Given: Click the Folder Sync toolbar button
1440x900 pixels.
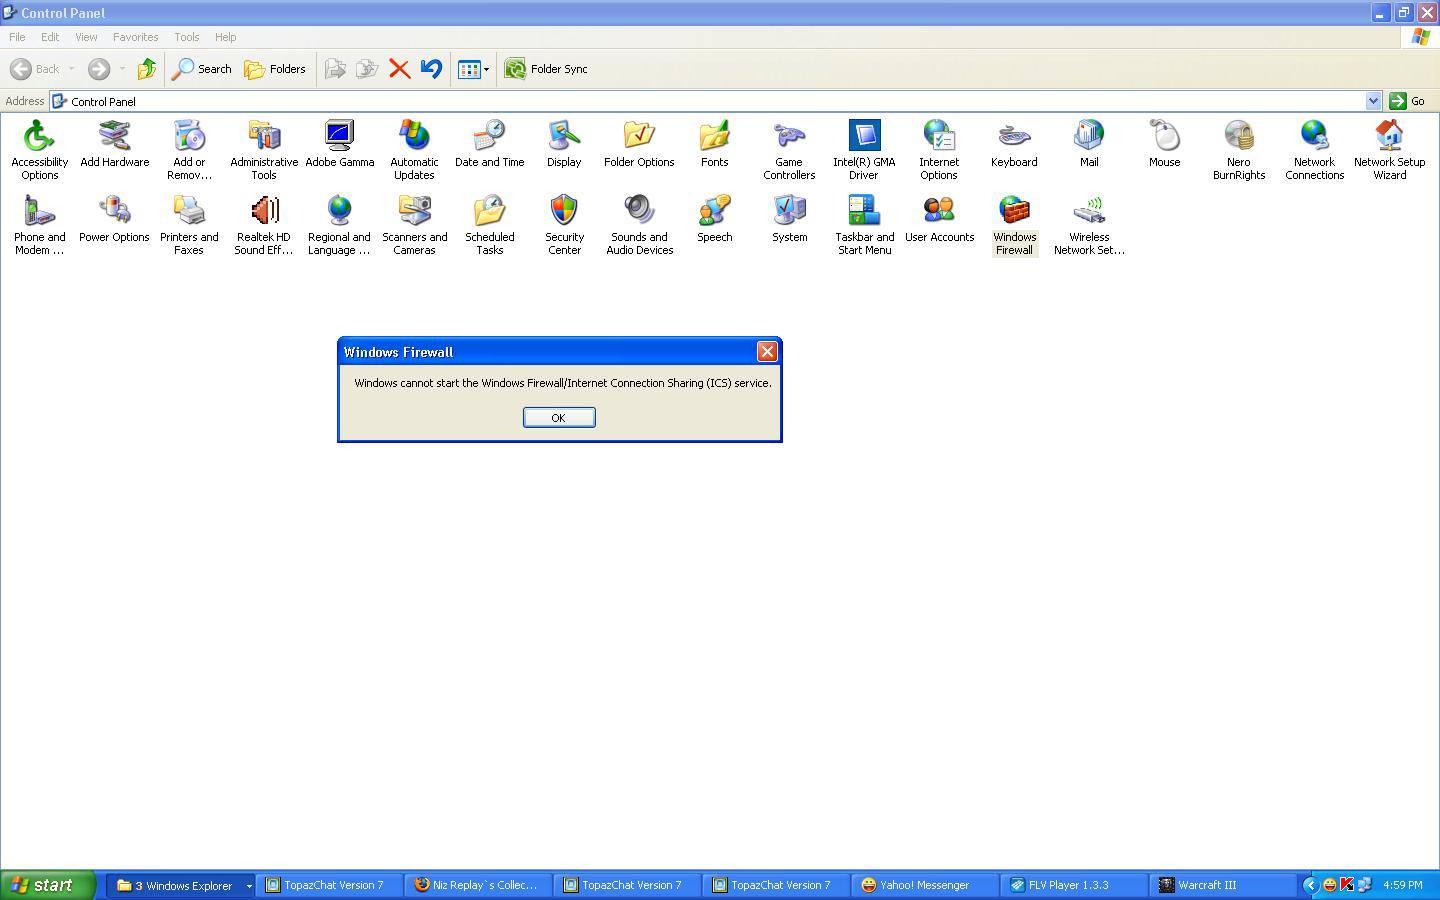Looking at the screenshot, I should (x=546, y=69).
